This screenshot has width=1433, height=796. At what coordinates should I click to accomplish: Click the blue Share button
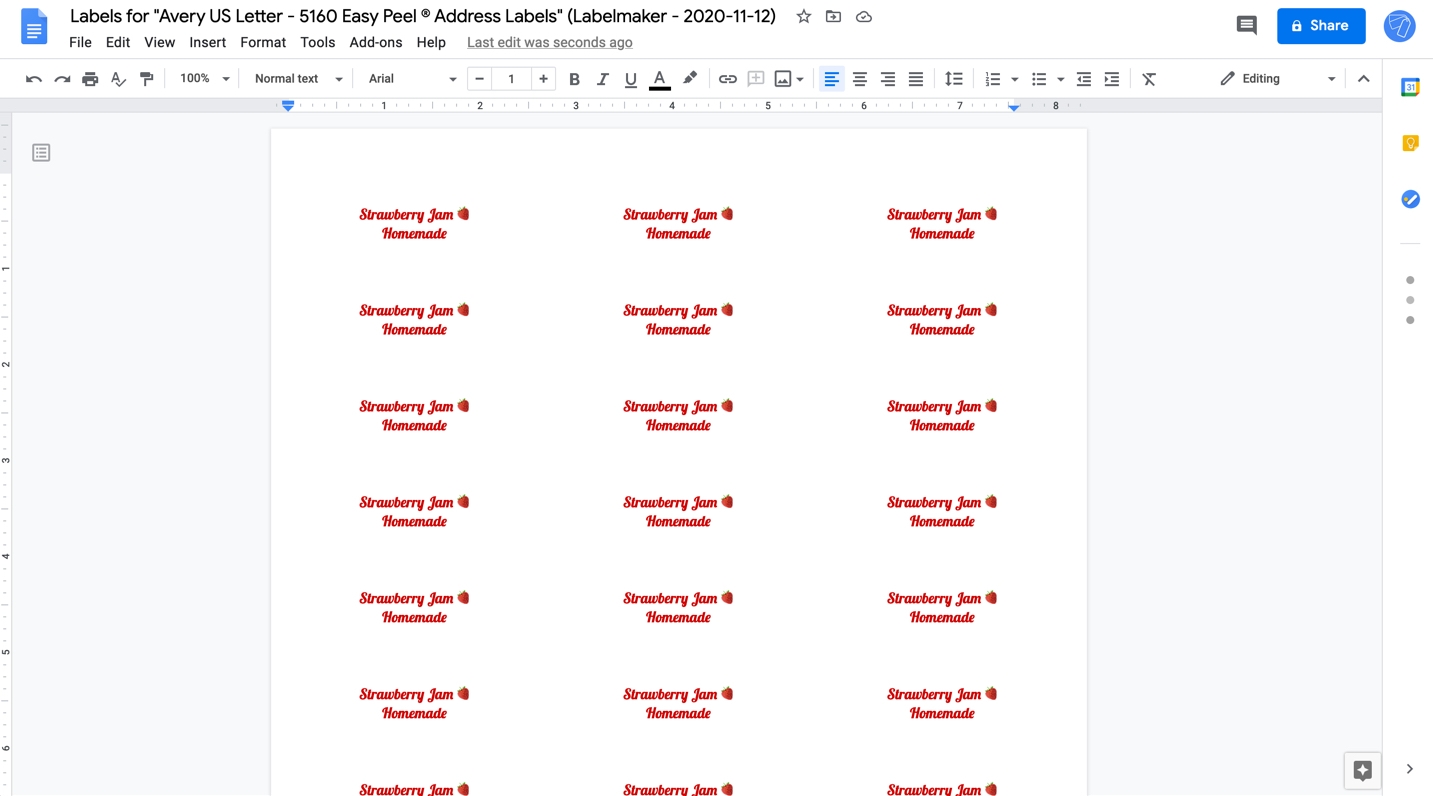tap(1320, 26)
